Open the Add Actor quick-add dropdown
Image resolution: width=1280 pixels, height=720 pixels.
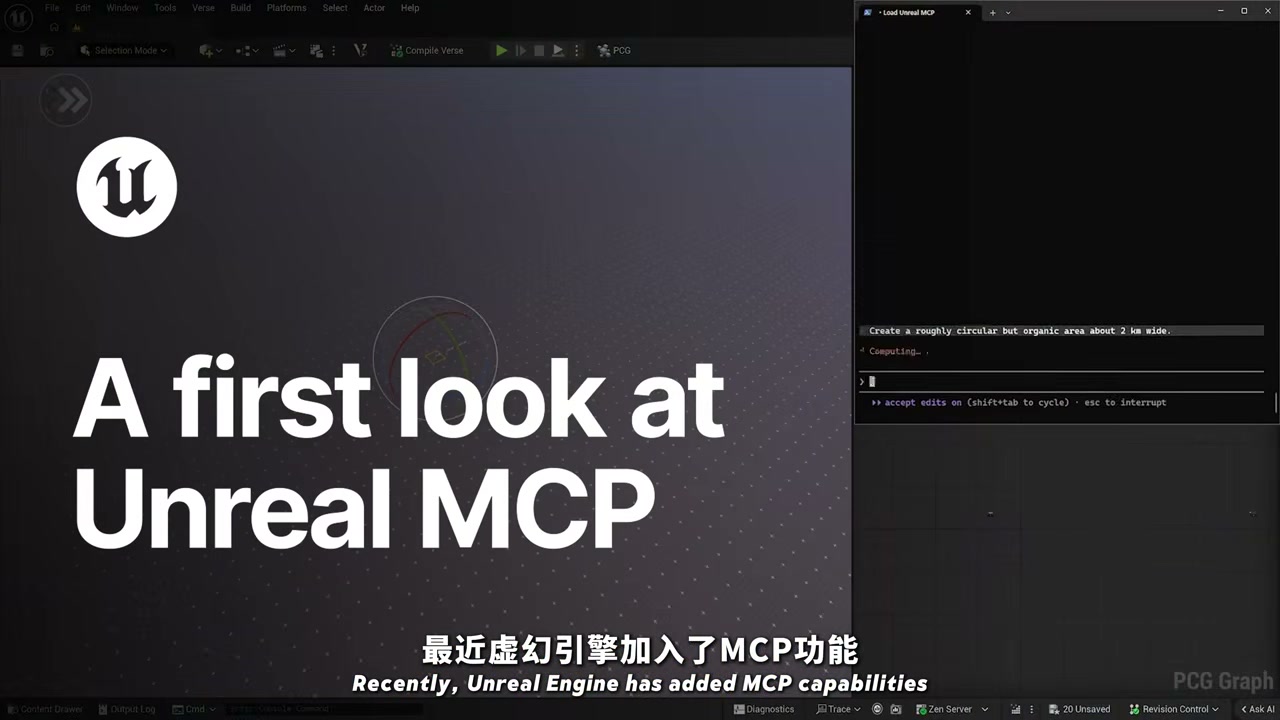click(210, 50)
